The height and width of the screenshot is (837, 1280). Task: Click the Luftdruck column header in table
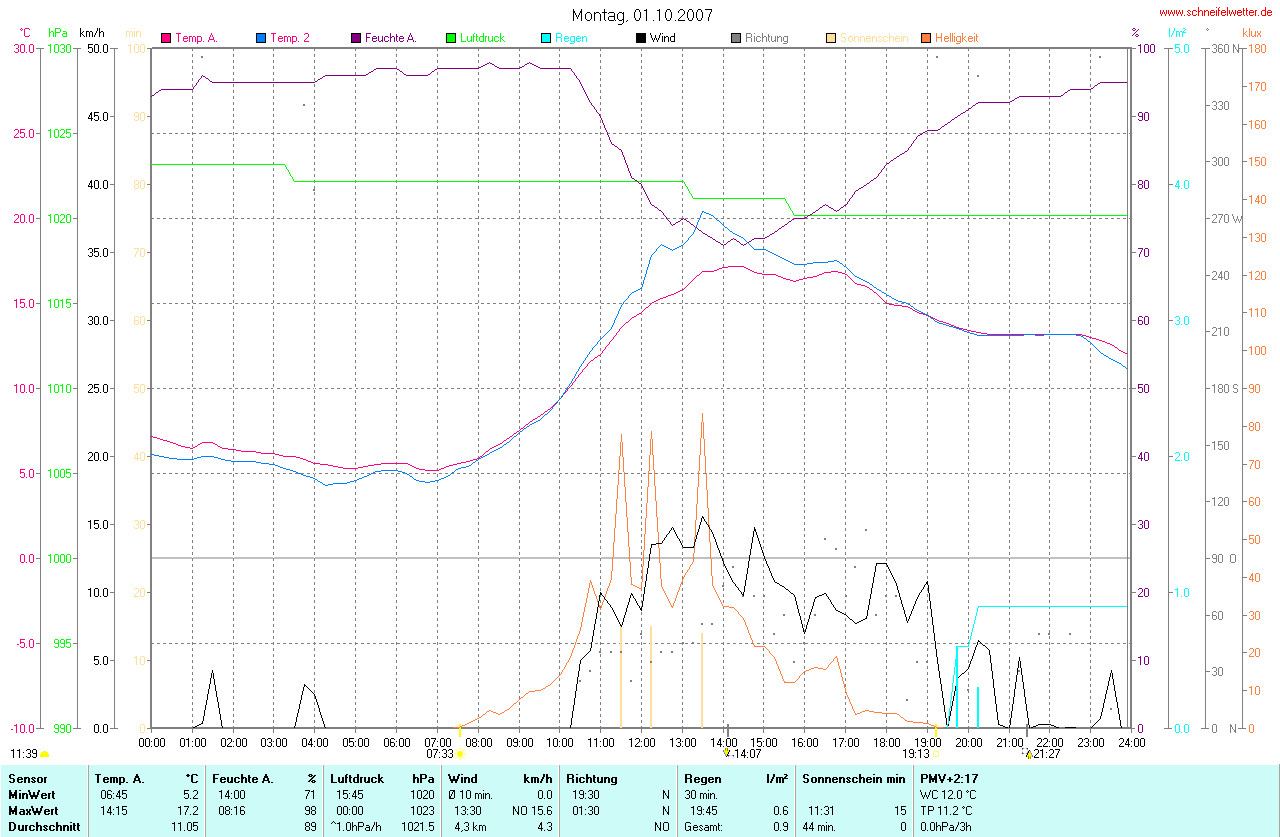[358, 778]
